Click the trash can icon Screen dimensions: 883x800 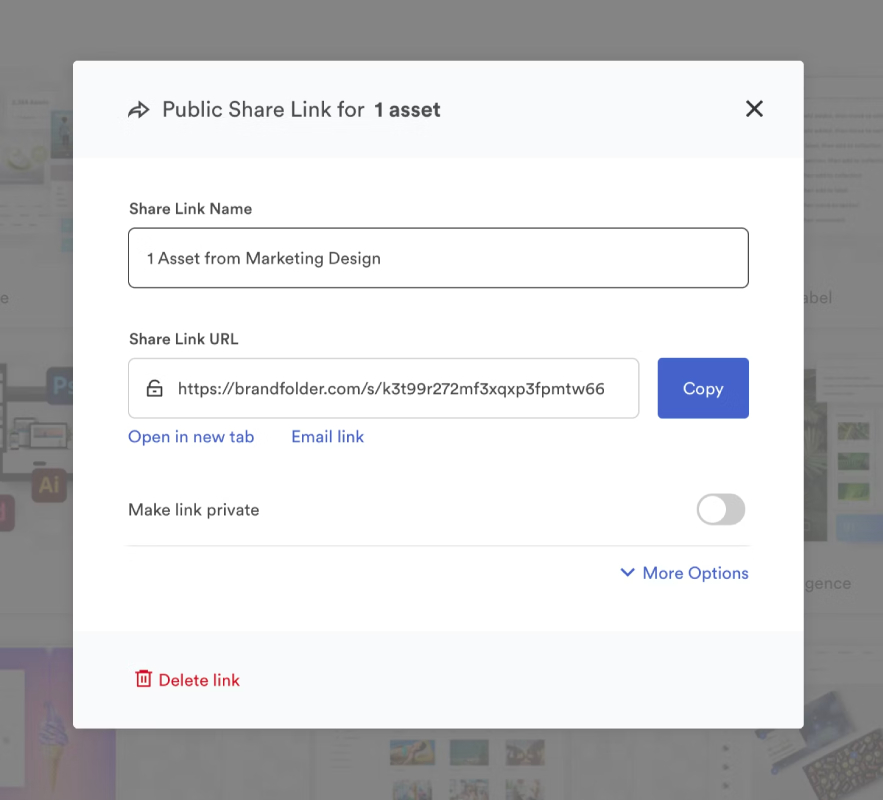click(144, 678)
